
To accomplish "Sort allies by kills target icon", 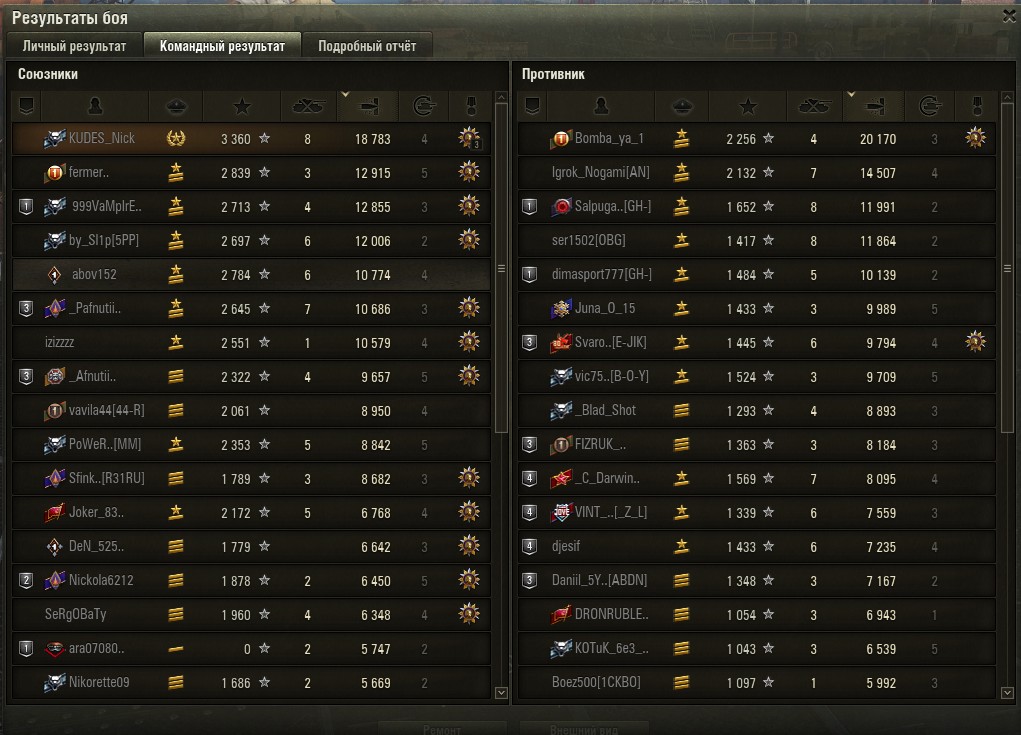I will point(424,106).
